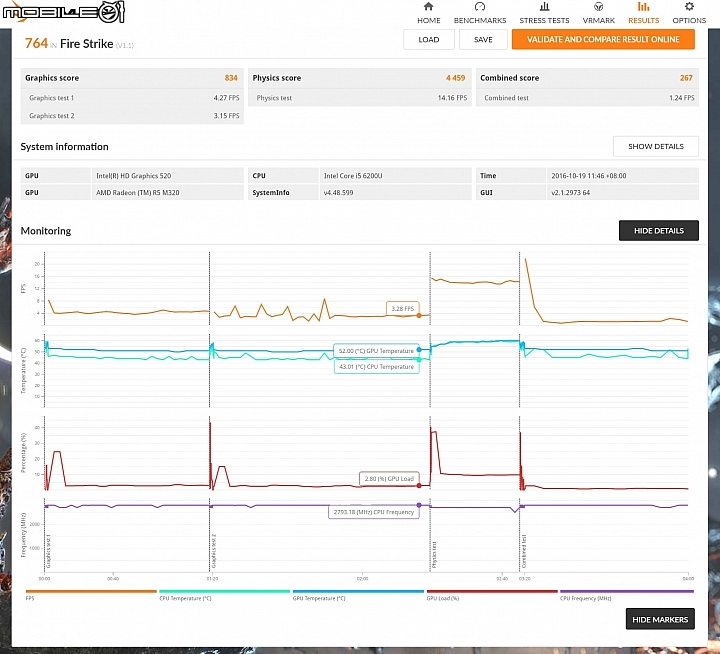Click the Physics test 14.16 FPS row
The image size is (720, 654).
click(x=360, y=98)
